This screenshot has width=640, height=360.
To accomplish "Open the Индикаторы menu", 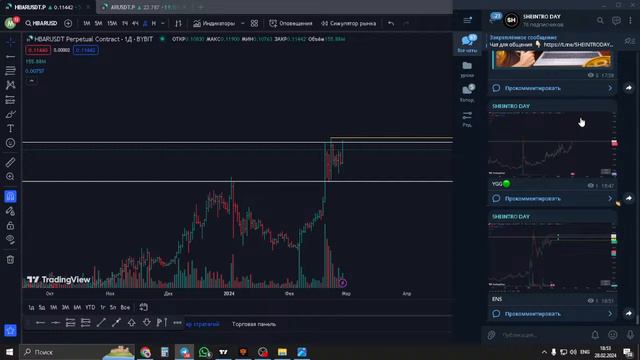I will click(214, 23).
